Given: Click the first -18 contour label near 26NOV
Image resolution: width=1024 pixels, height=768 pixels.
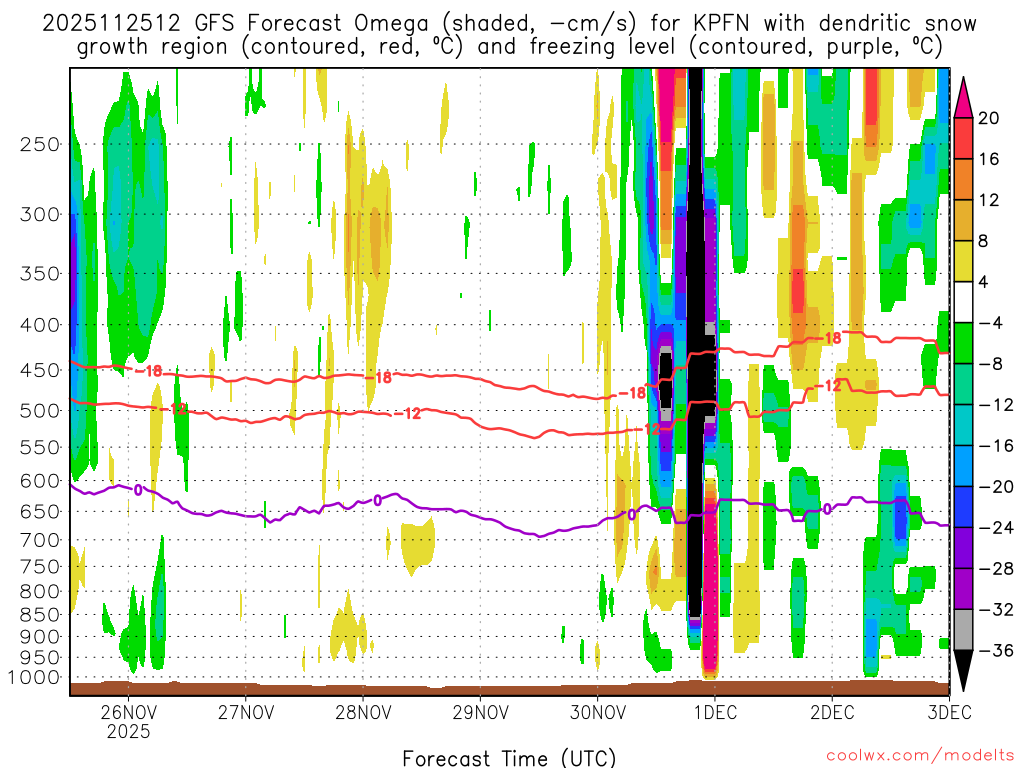Looking at the screenshot, I should tap(149, 371).
